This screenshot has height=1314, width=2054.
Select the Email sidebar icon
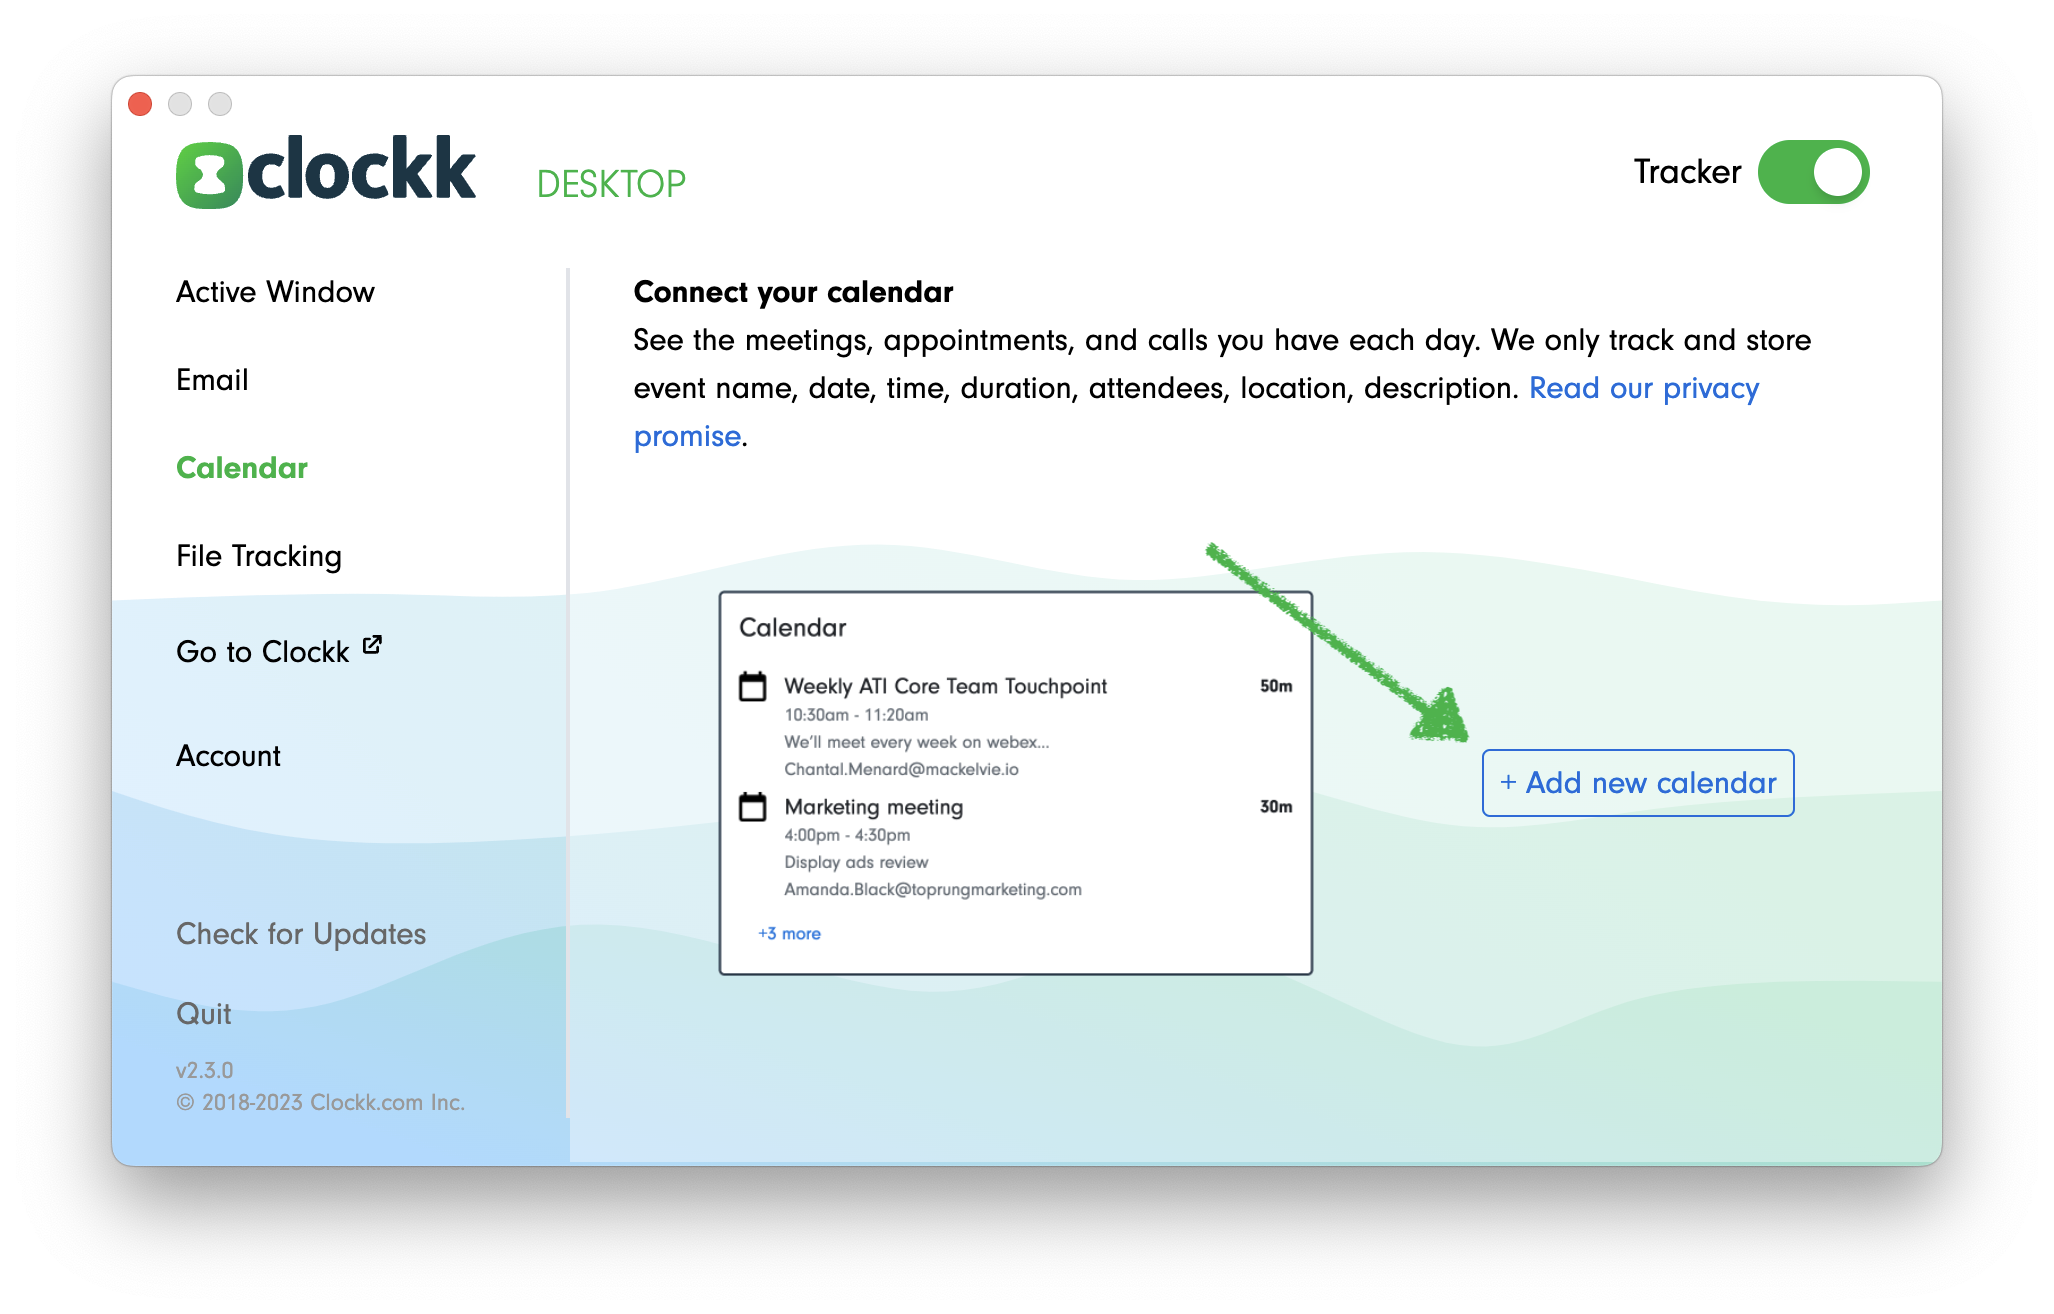[211, 379]
